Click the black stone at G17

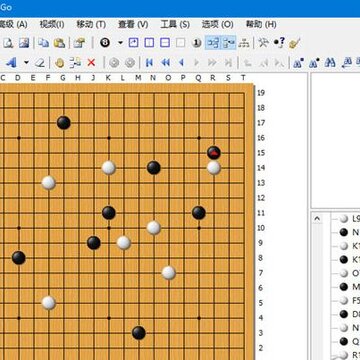click(x=64, y=123)
